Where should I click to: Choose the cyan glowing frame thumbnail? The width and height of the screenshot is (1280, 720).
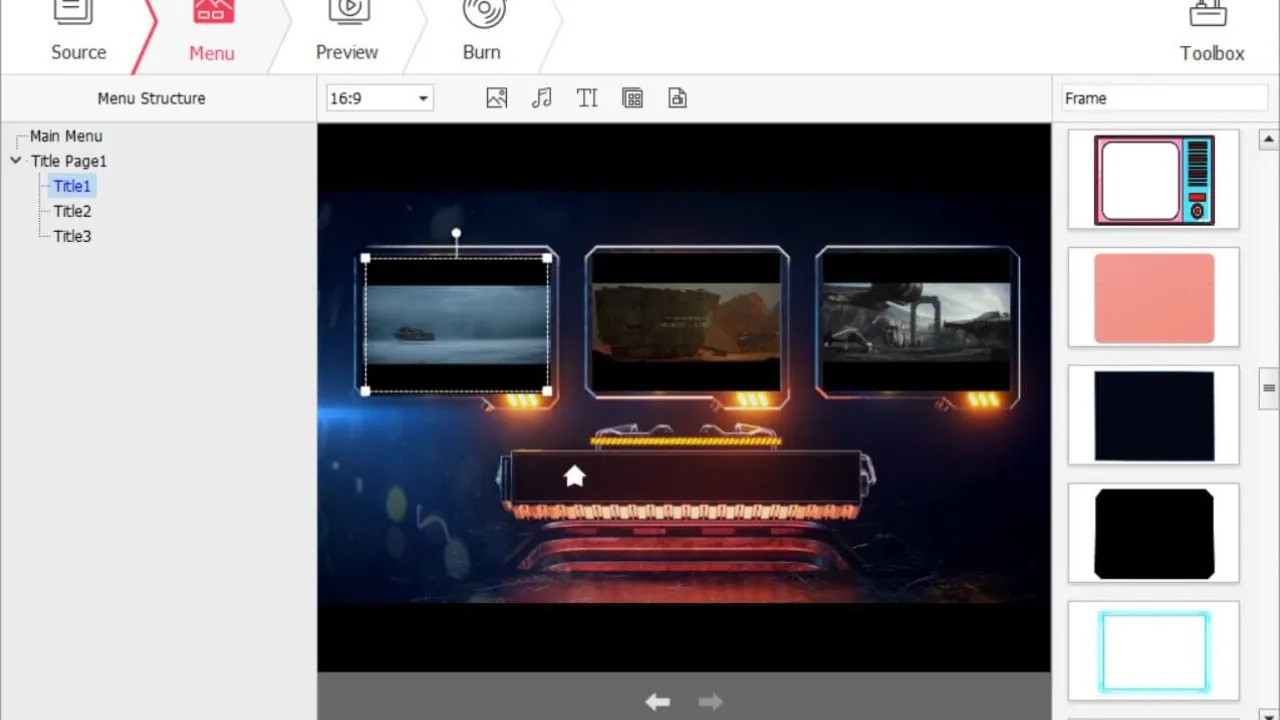coord(1154,652)
